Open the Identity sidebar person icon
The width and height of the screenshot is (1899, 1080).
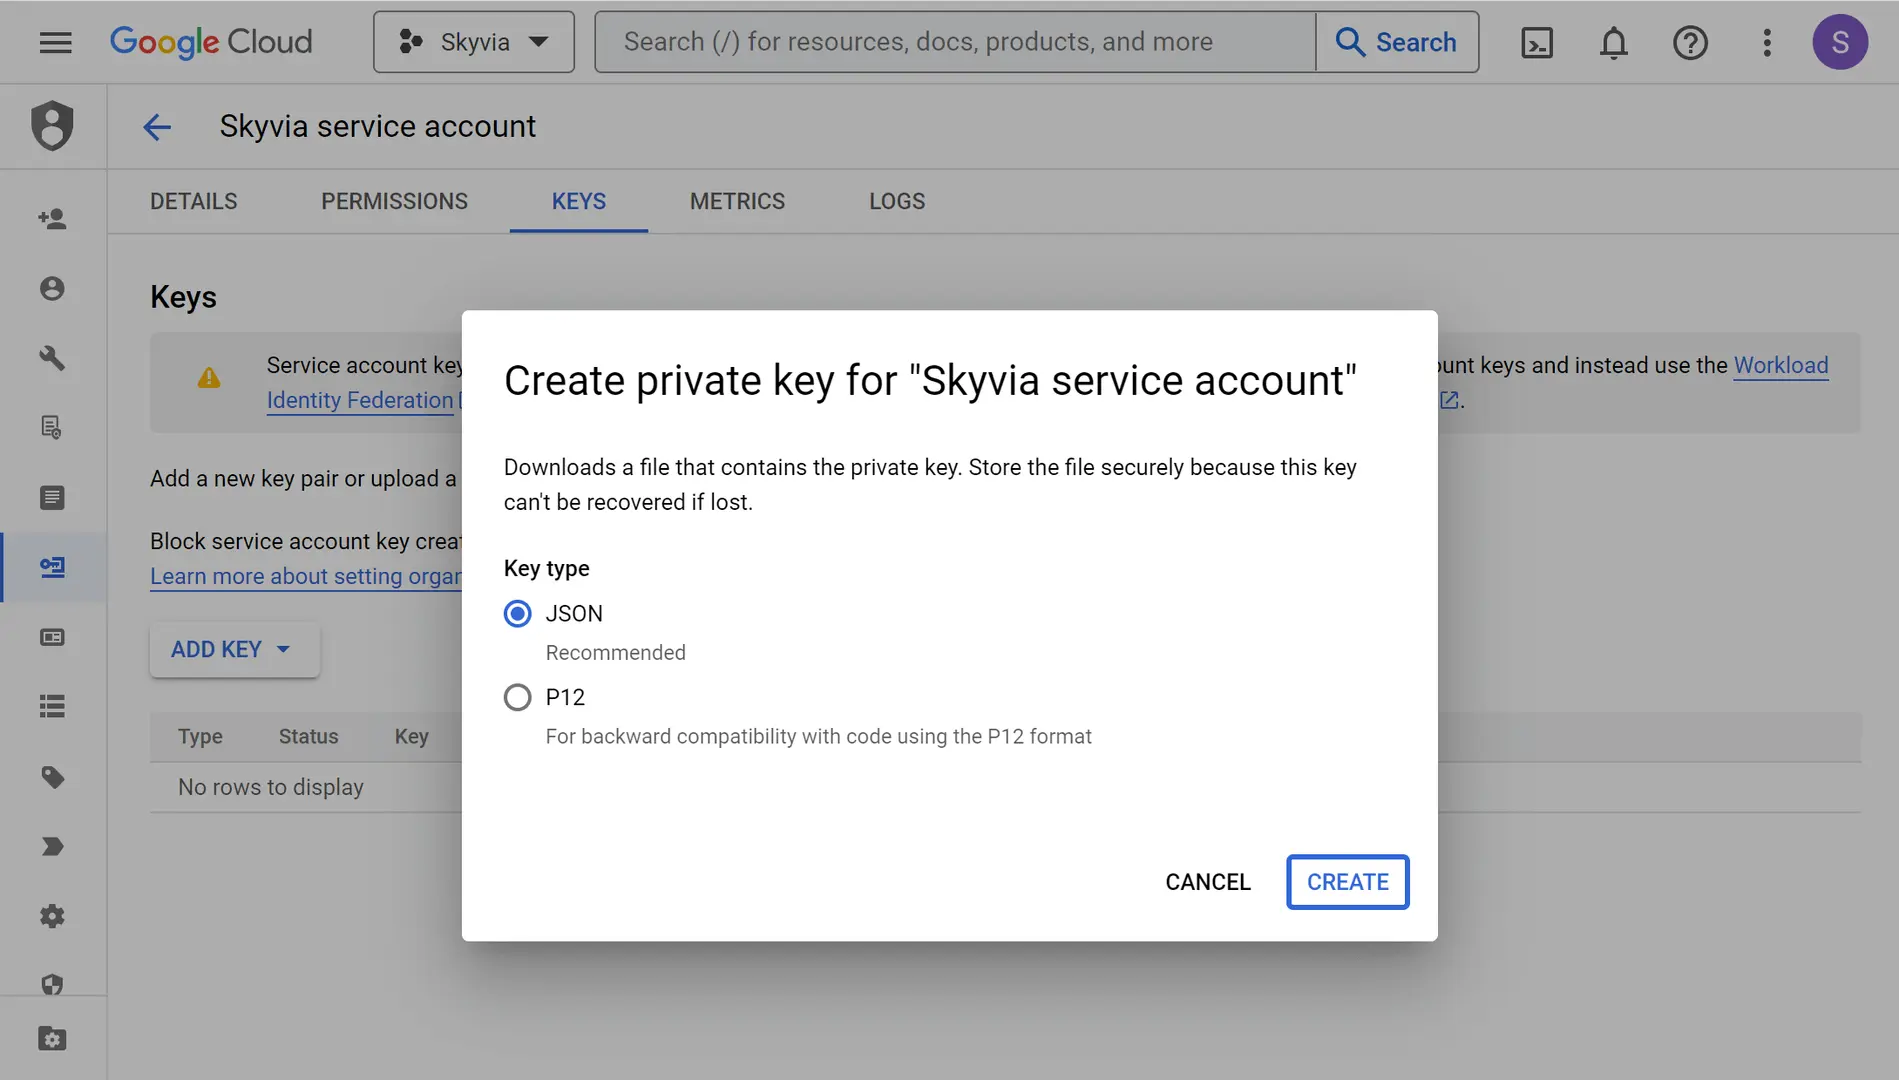tap(52, 289)
